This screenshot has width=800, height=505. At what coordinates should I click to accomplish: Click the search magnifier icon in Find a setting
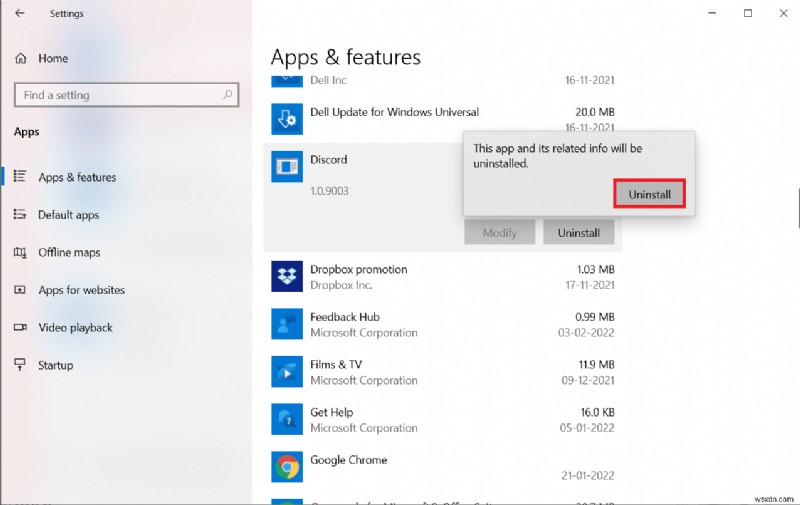click(228, 94)
